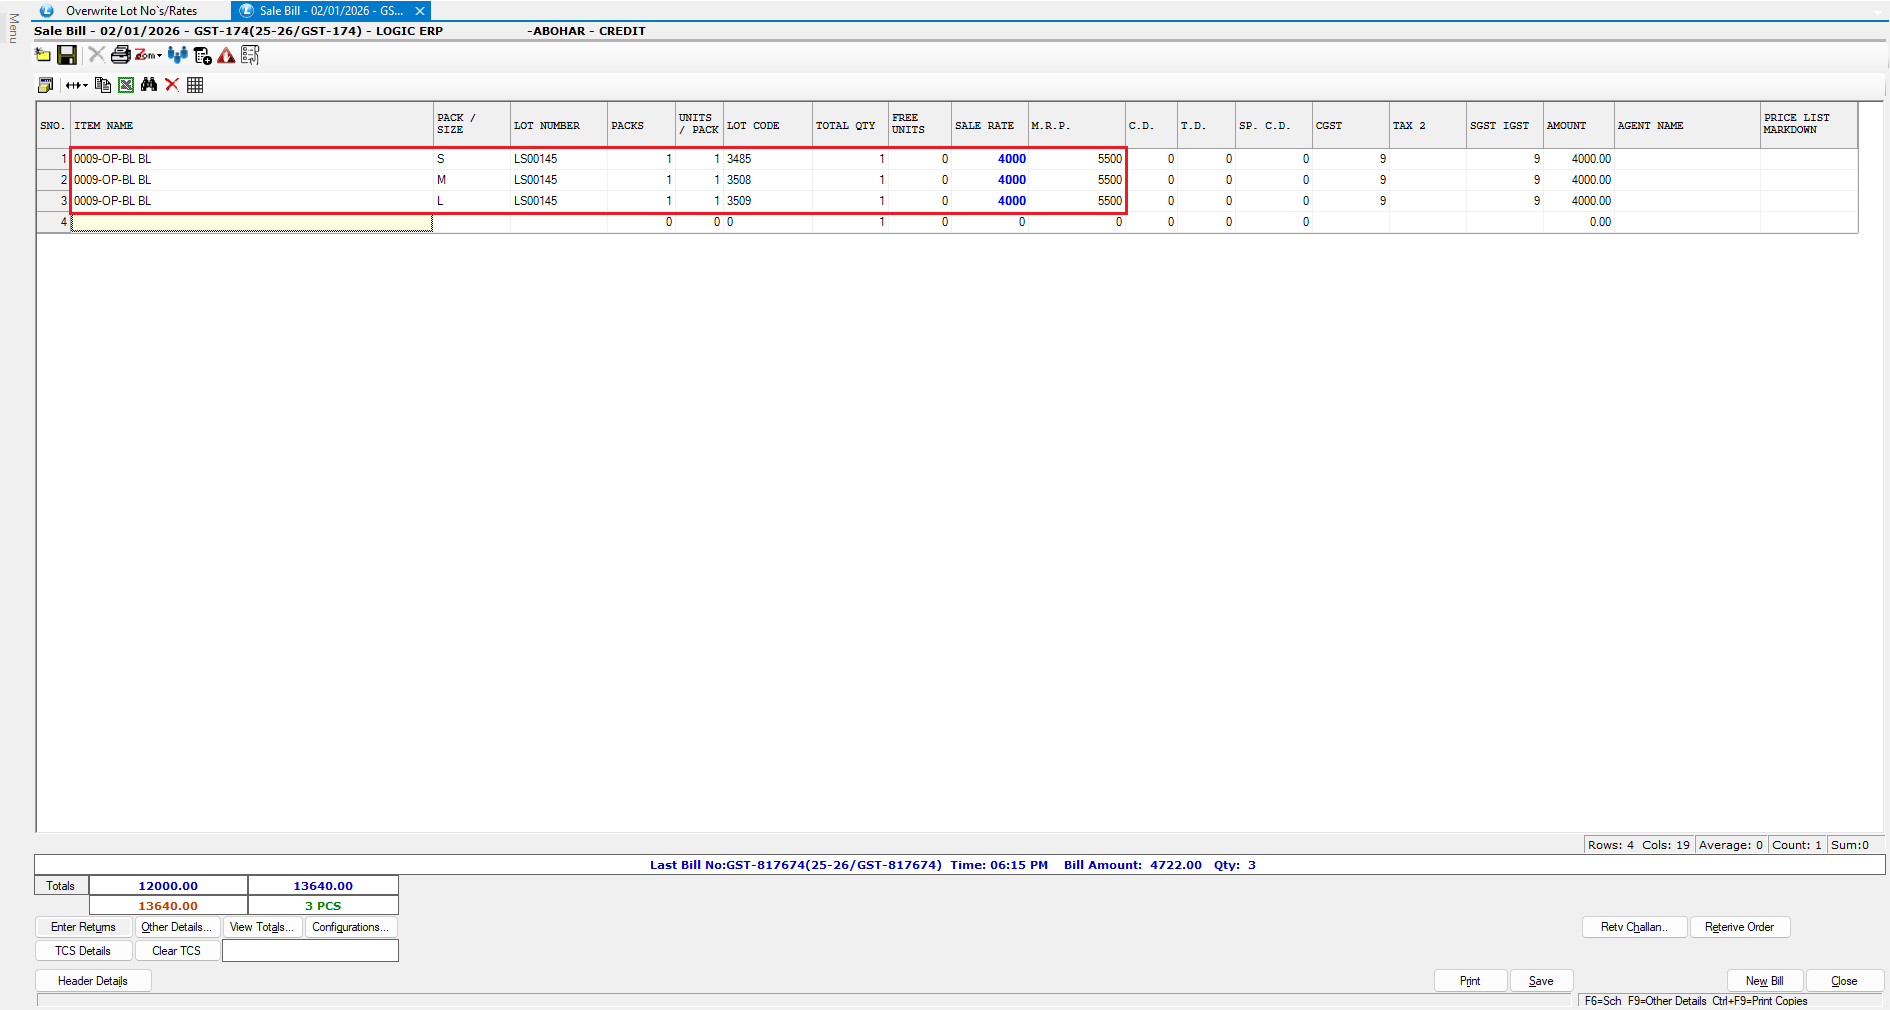The height and width of the screenshot is (1010, 1890).
Task: Close the Sale Bill tab
Action: 420,11
